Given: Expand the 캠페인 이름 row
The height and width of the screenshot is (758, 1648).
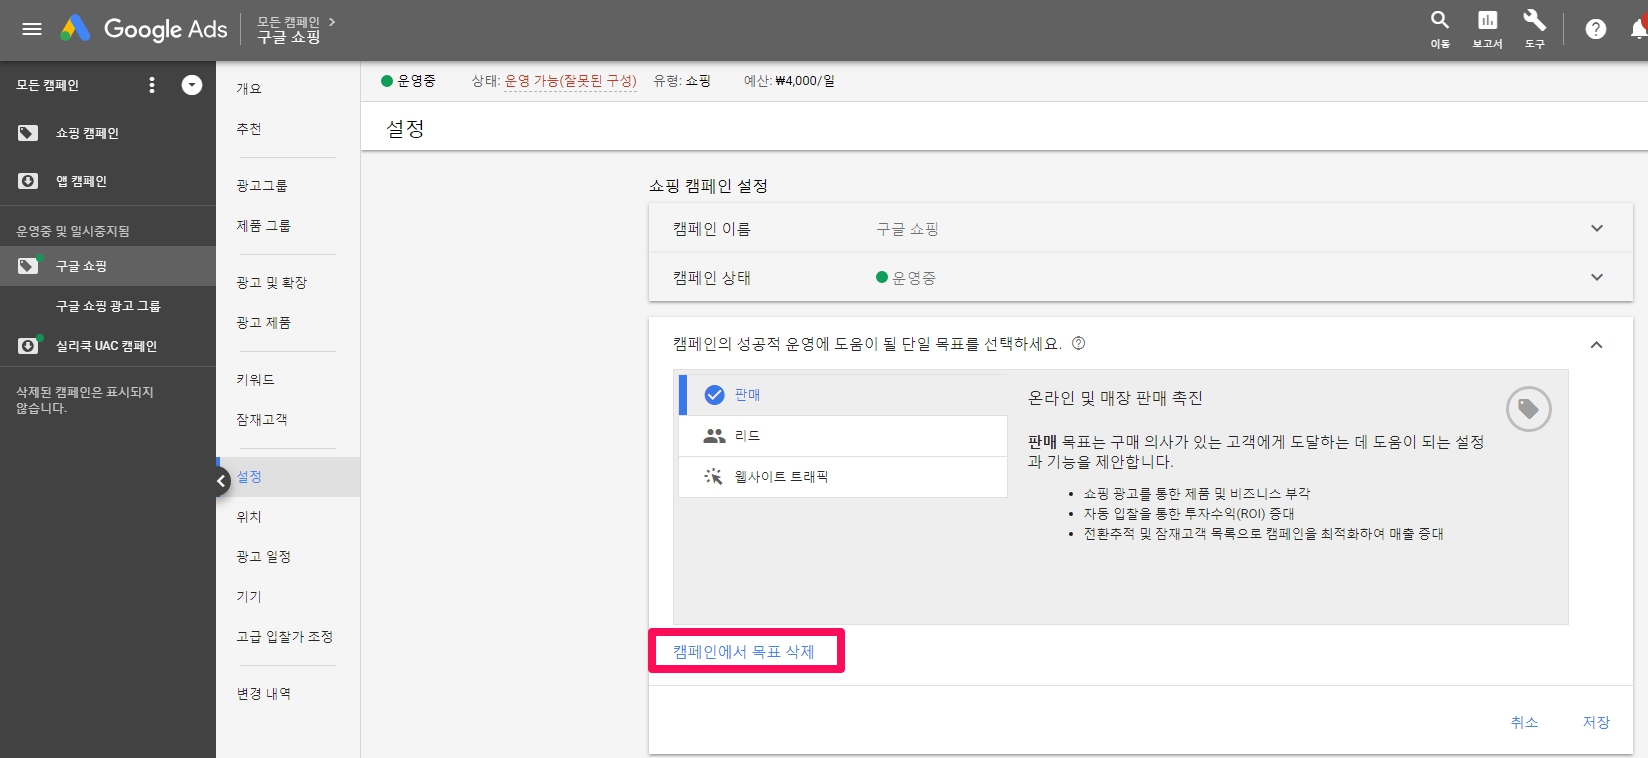Looking at the screenshot, I should [x=1596, y=229].
